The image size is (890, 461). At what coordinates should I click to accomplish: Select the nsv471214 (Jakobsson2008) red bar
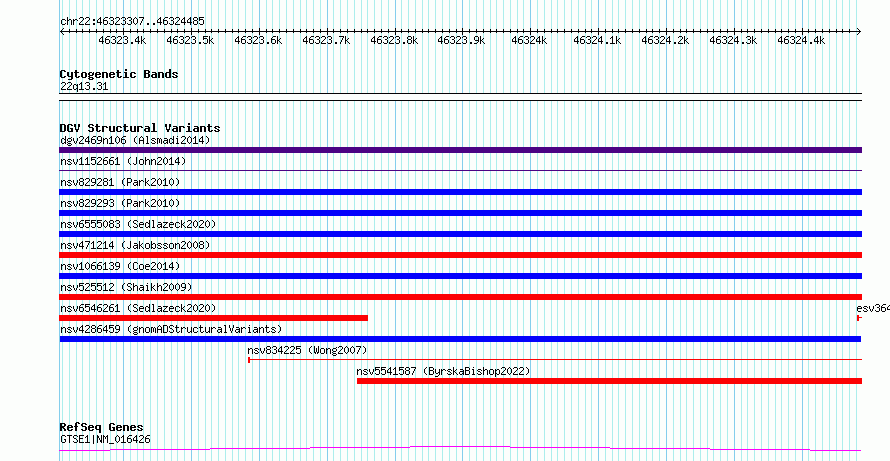tap(460, 255)
